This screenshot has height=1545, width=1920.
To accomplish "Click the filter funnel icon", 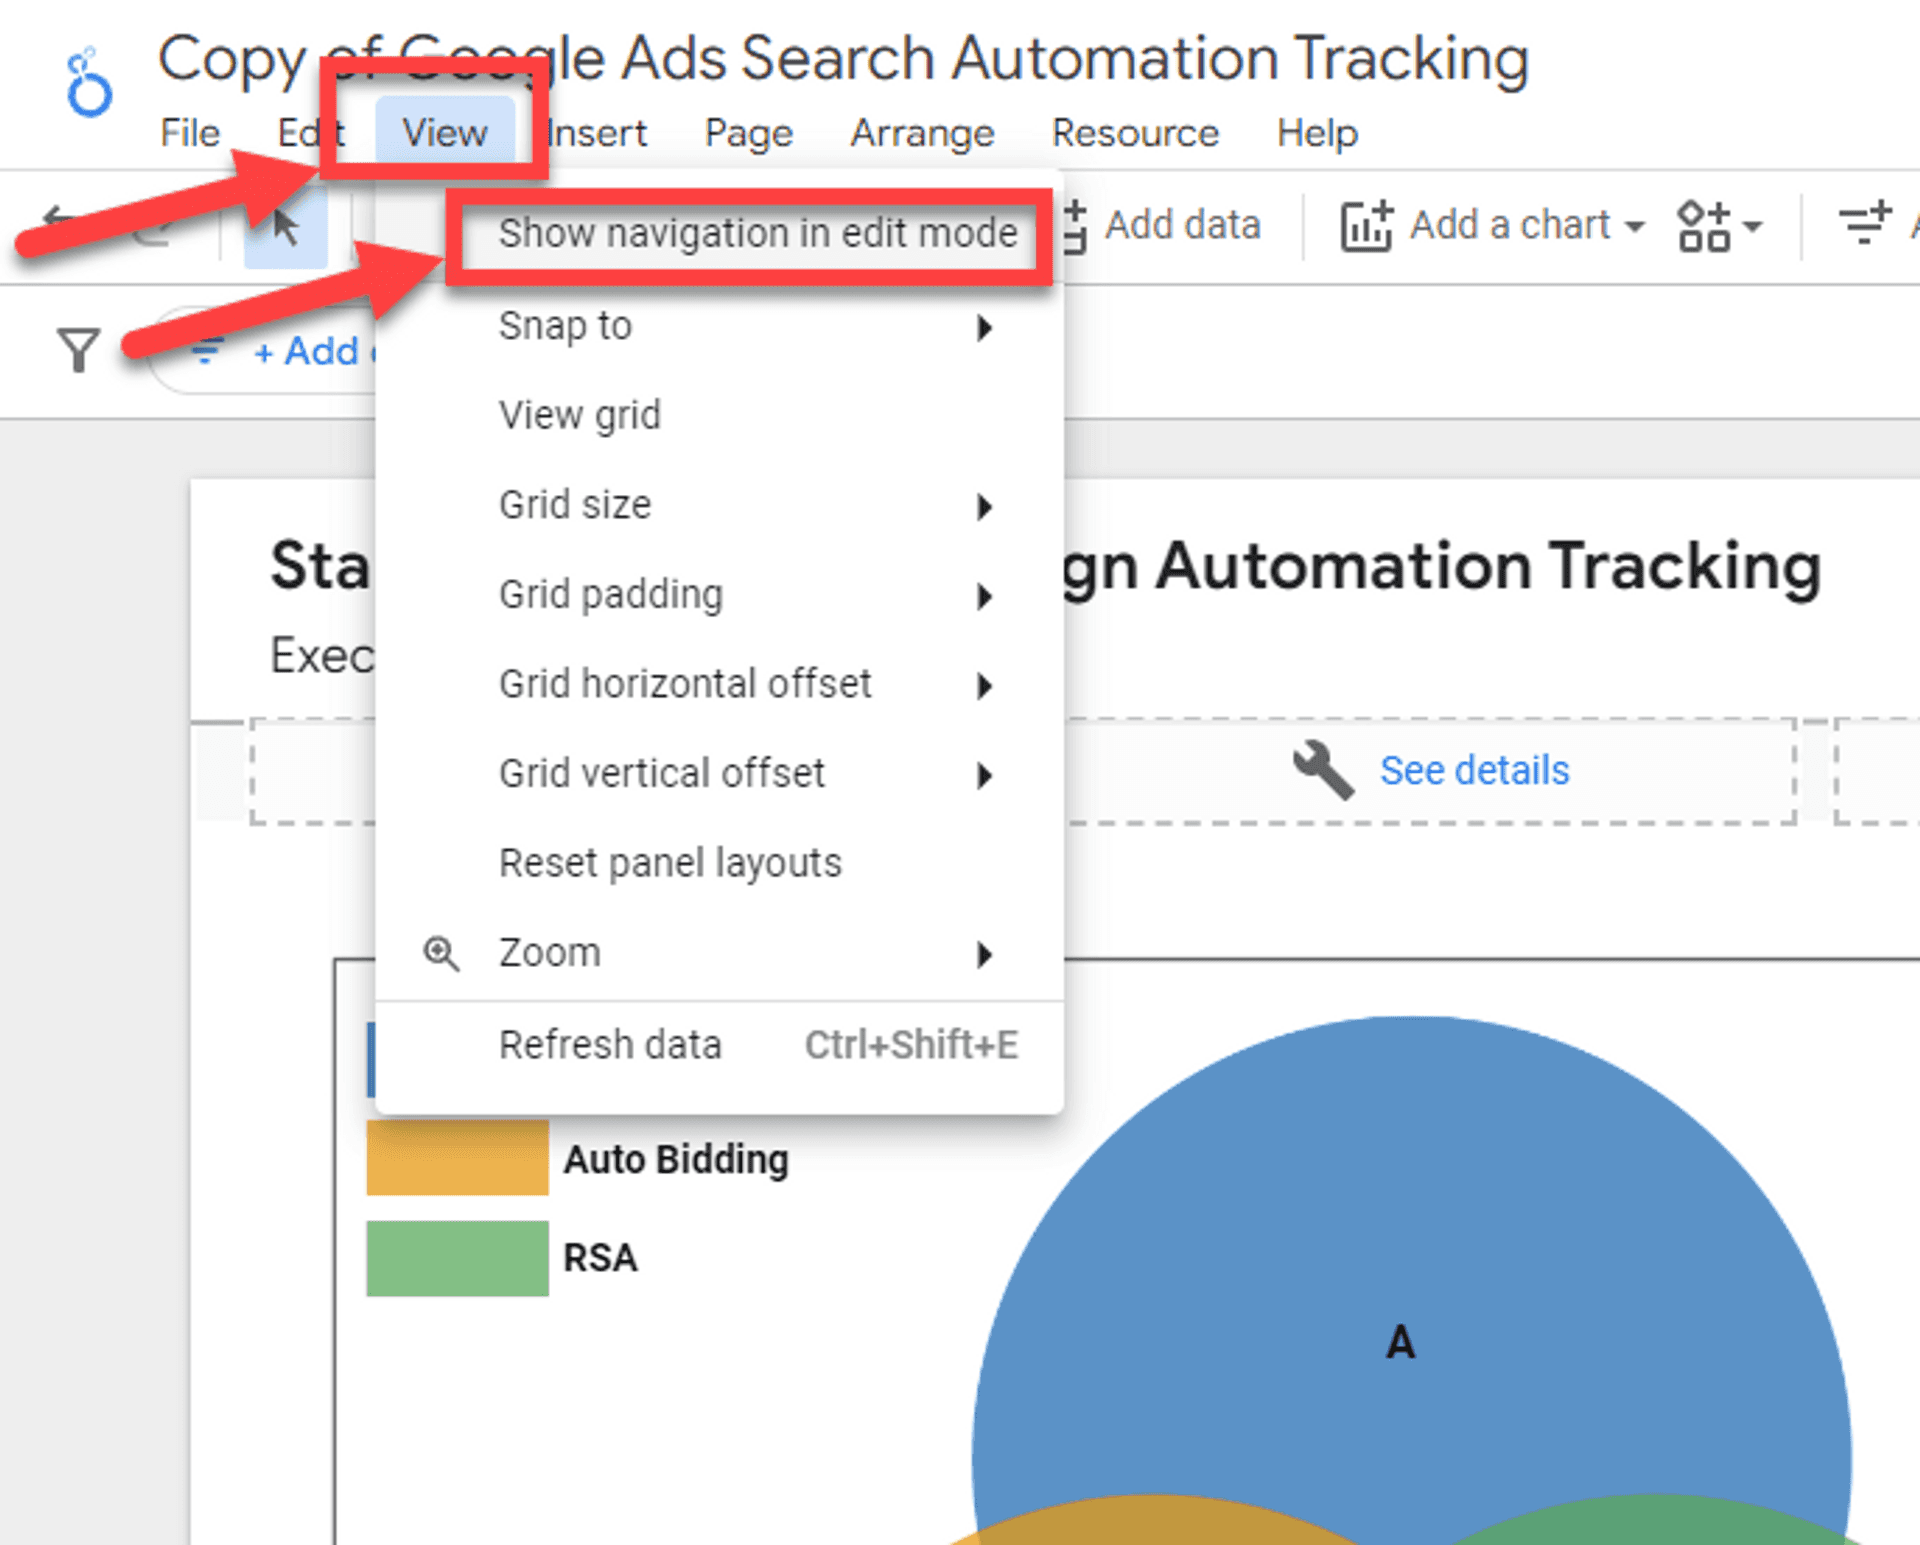I will [x=78, y=350].
